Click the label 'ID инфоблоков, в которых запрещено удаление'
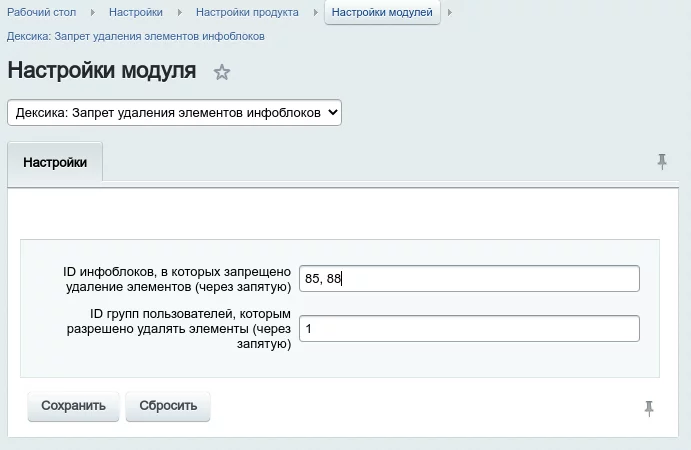 coord(176,279)
